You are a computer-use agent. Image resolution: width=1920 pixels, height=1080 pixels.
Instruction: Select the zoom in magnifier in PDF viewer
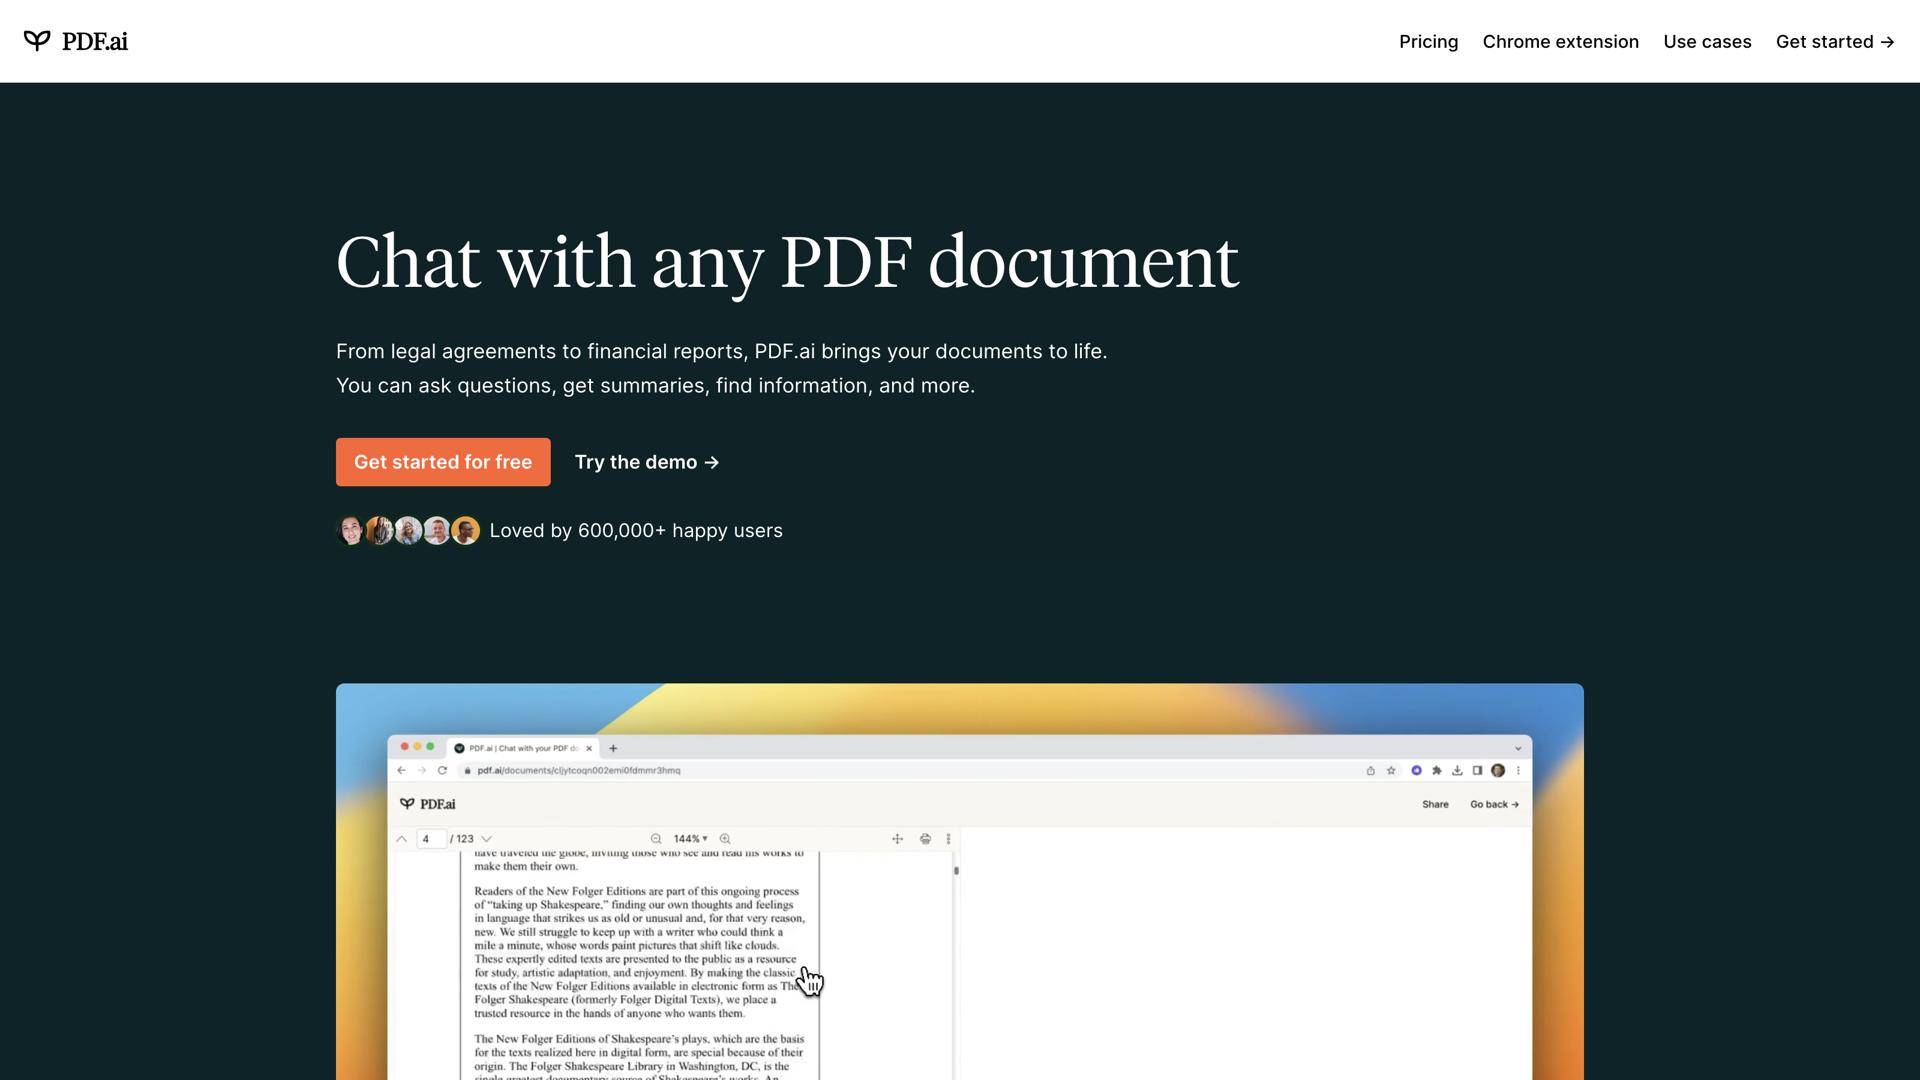(725, 839)
